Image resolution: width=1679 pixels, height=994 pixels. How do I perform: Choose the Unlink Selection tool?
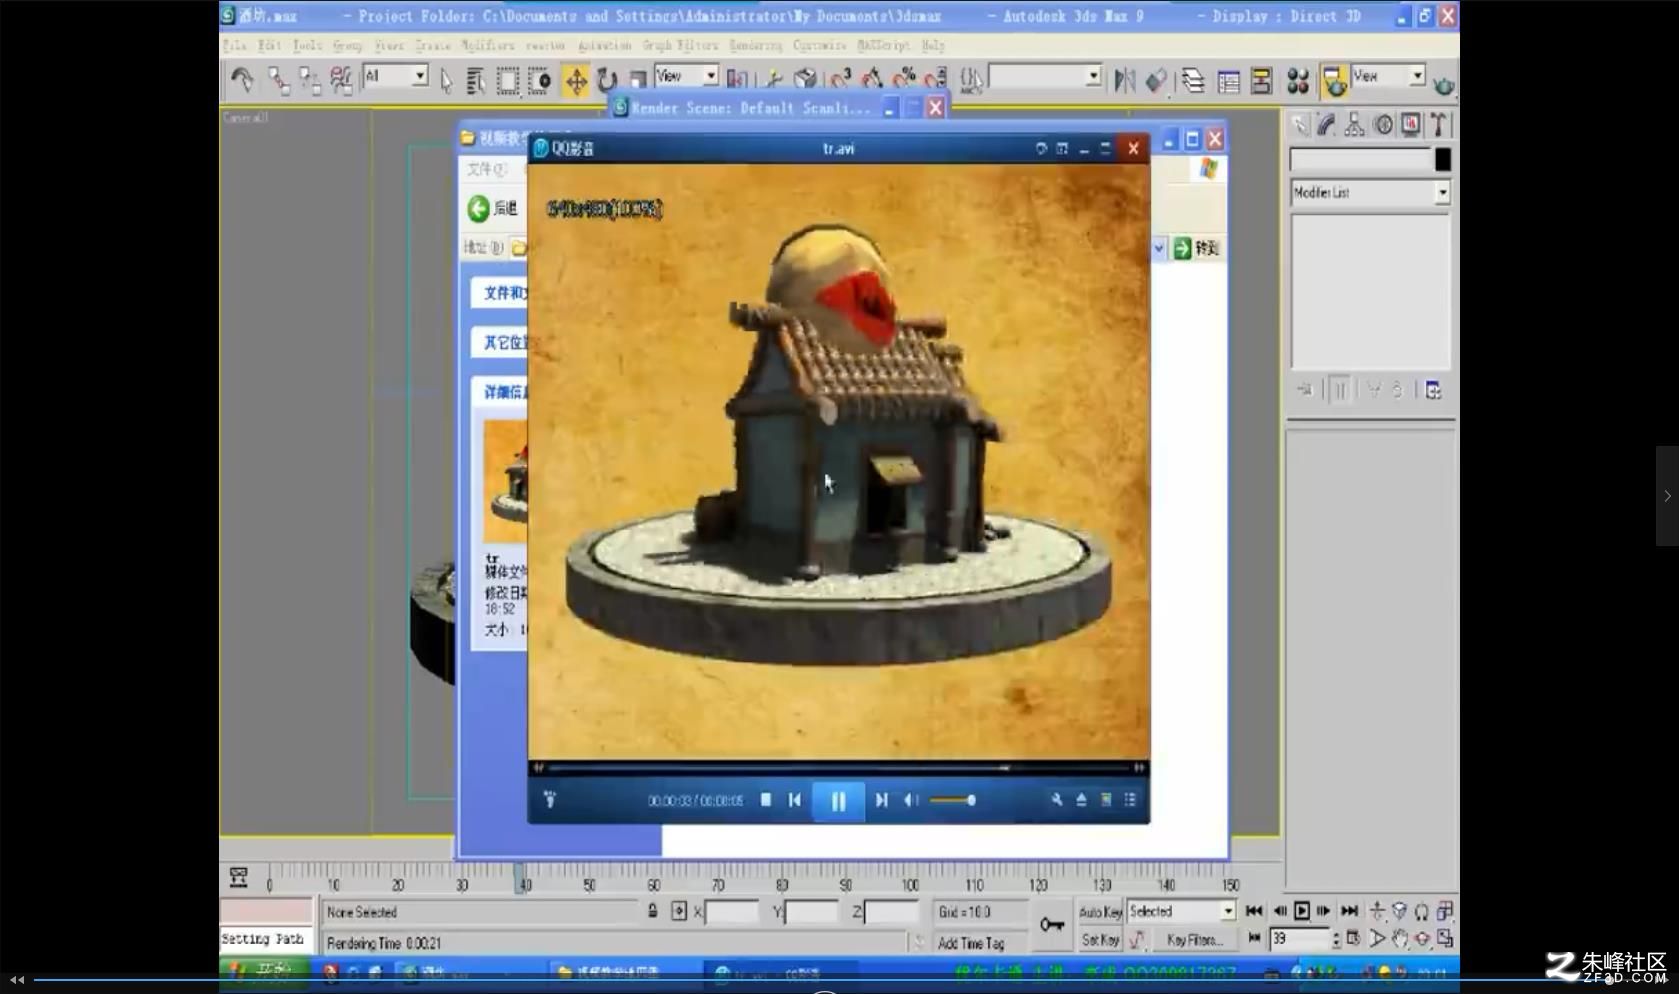point(310,80)
